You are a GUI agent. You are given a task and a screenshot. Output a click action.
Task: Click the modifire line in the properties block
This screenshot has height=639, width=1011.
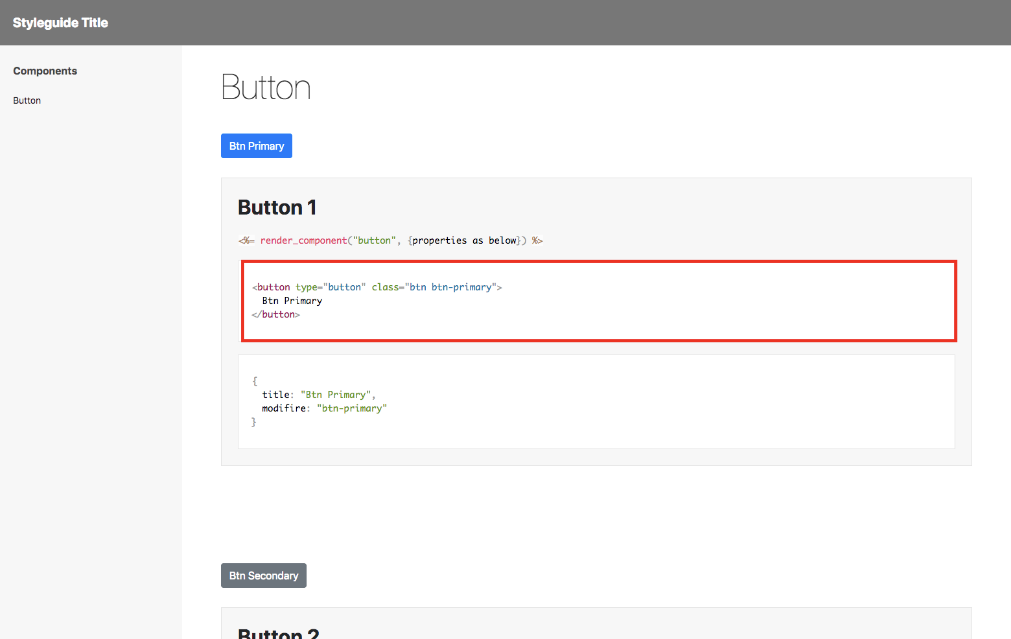click(x=324, y=409)
